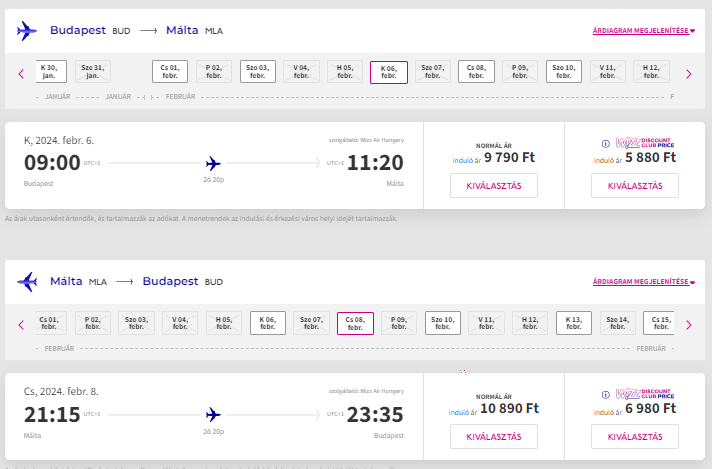Expand the outbound Árdiagram megjelenítése price chart

click(644, 31)
